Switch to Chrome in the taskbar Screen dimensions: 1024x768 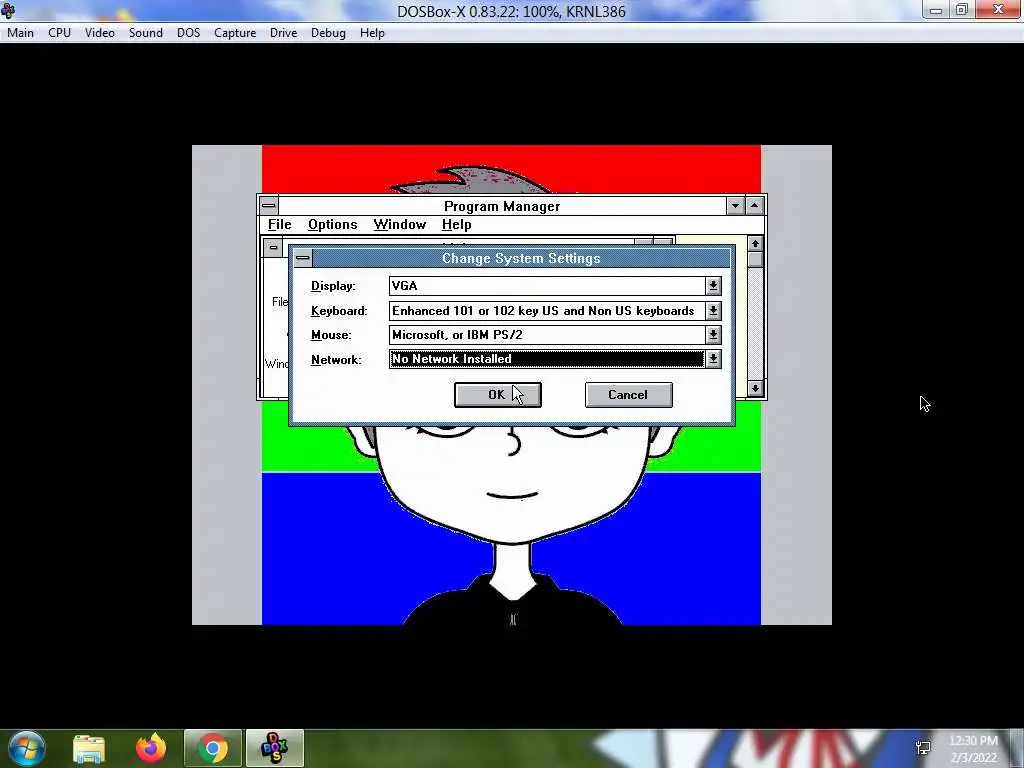coord(213,748)
